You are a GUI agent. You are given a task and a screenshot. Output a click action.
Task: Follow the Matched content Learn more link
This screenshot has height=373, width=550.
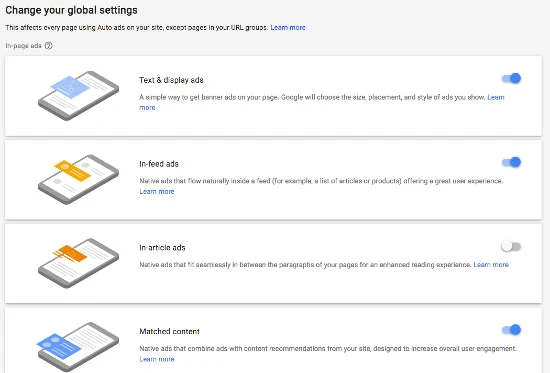click(157, 359)
